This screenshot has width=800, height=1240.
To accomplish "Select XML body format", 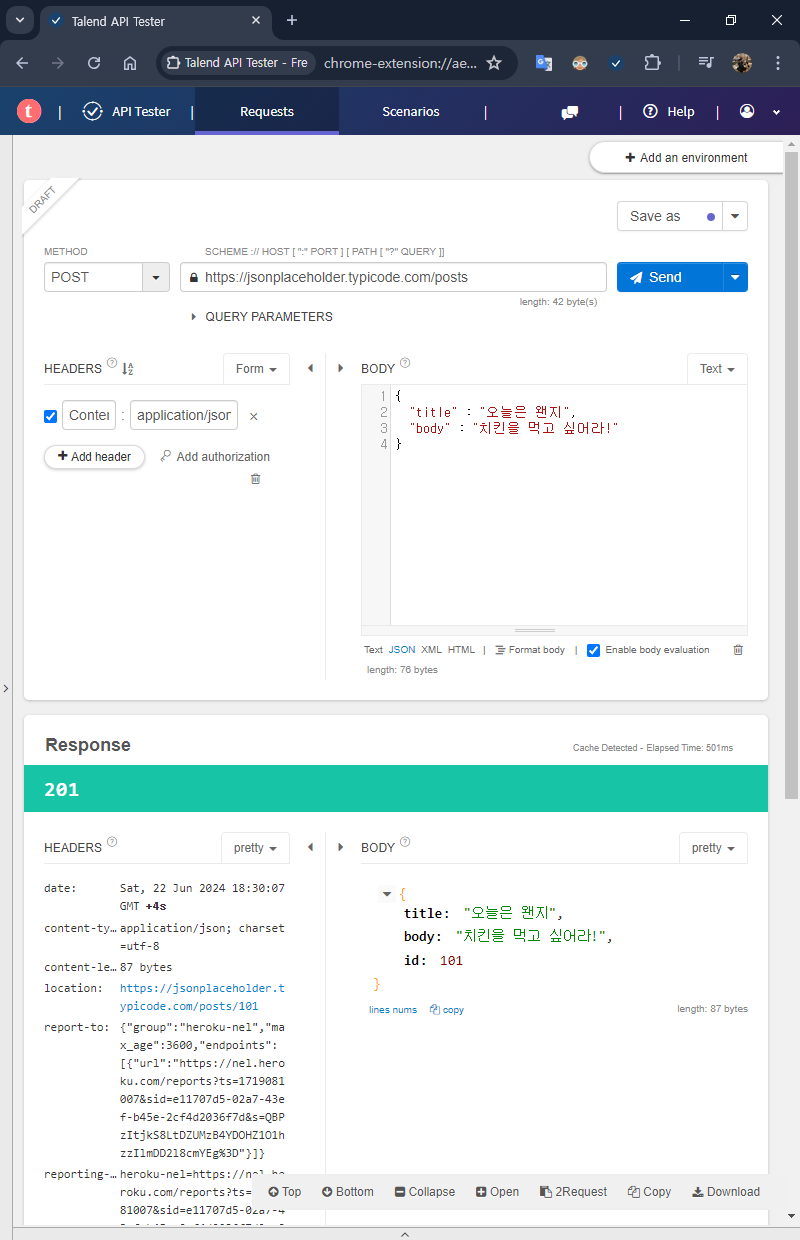I will [431, 650].
